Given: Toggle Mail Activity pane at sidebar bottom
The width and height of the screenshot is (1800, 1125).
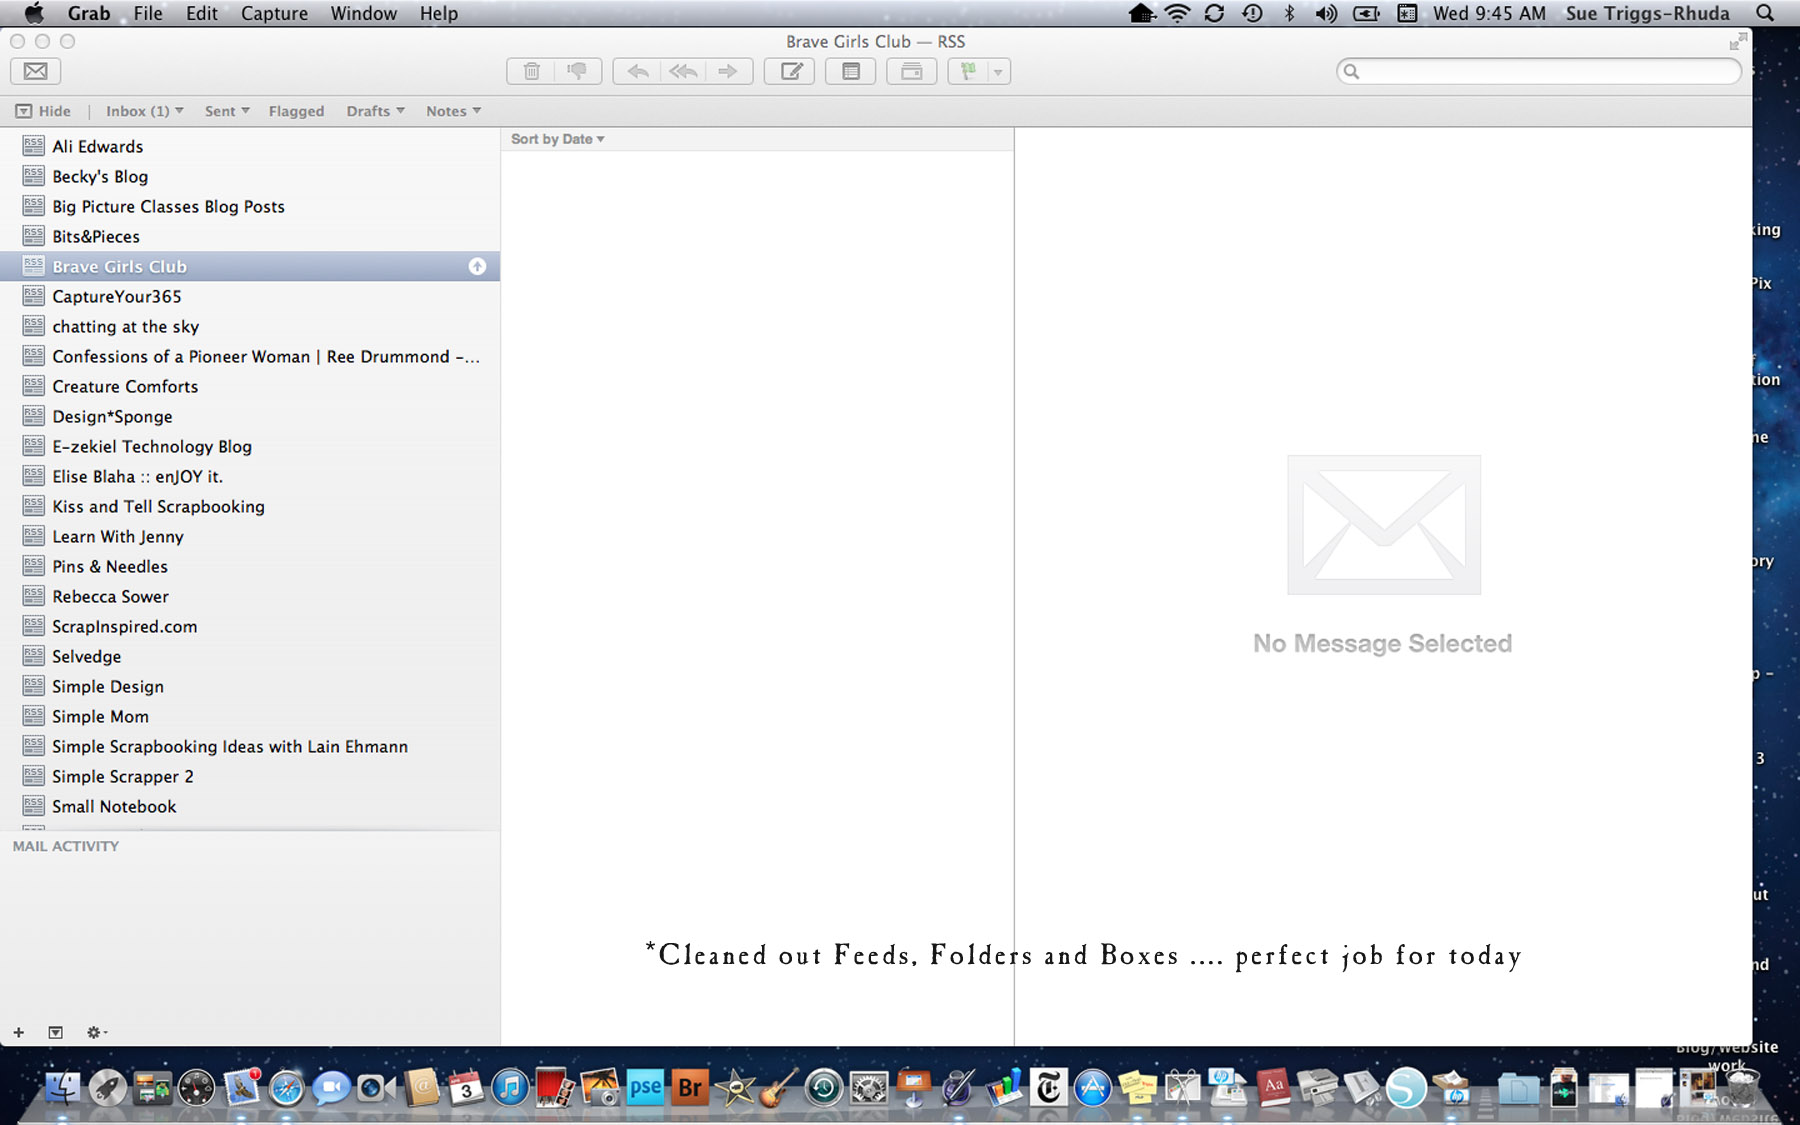Looking at the screenshot, I should point(56,1032).
